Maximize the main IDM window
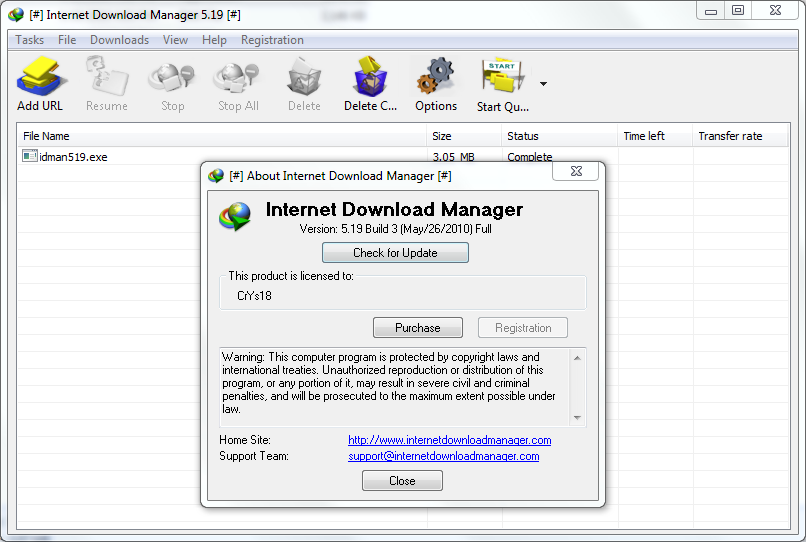Screen dimensions: 806x542 click(x=738, y=11)
